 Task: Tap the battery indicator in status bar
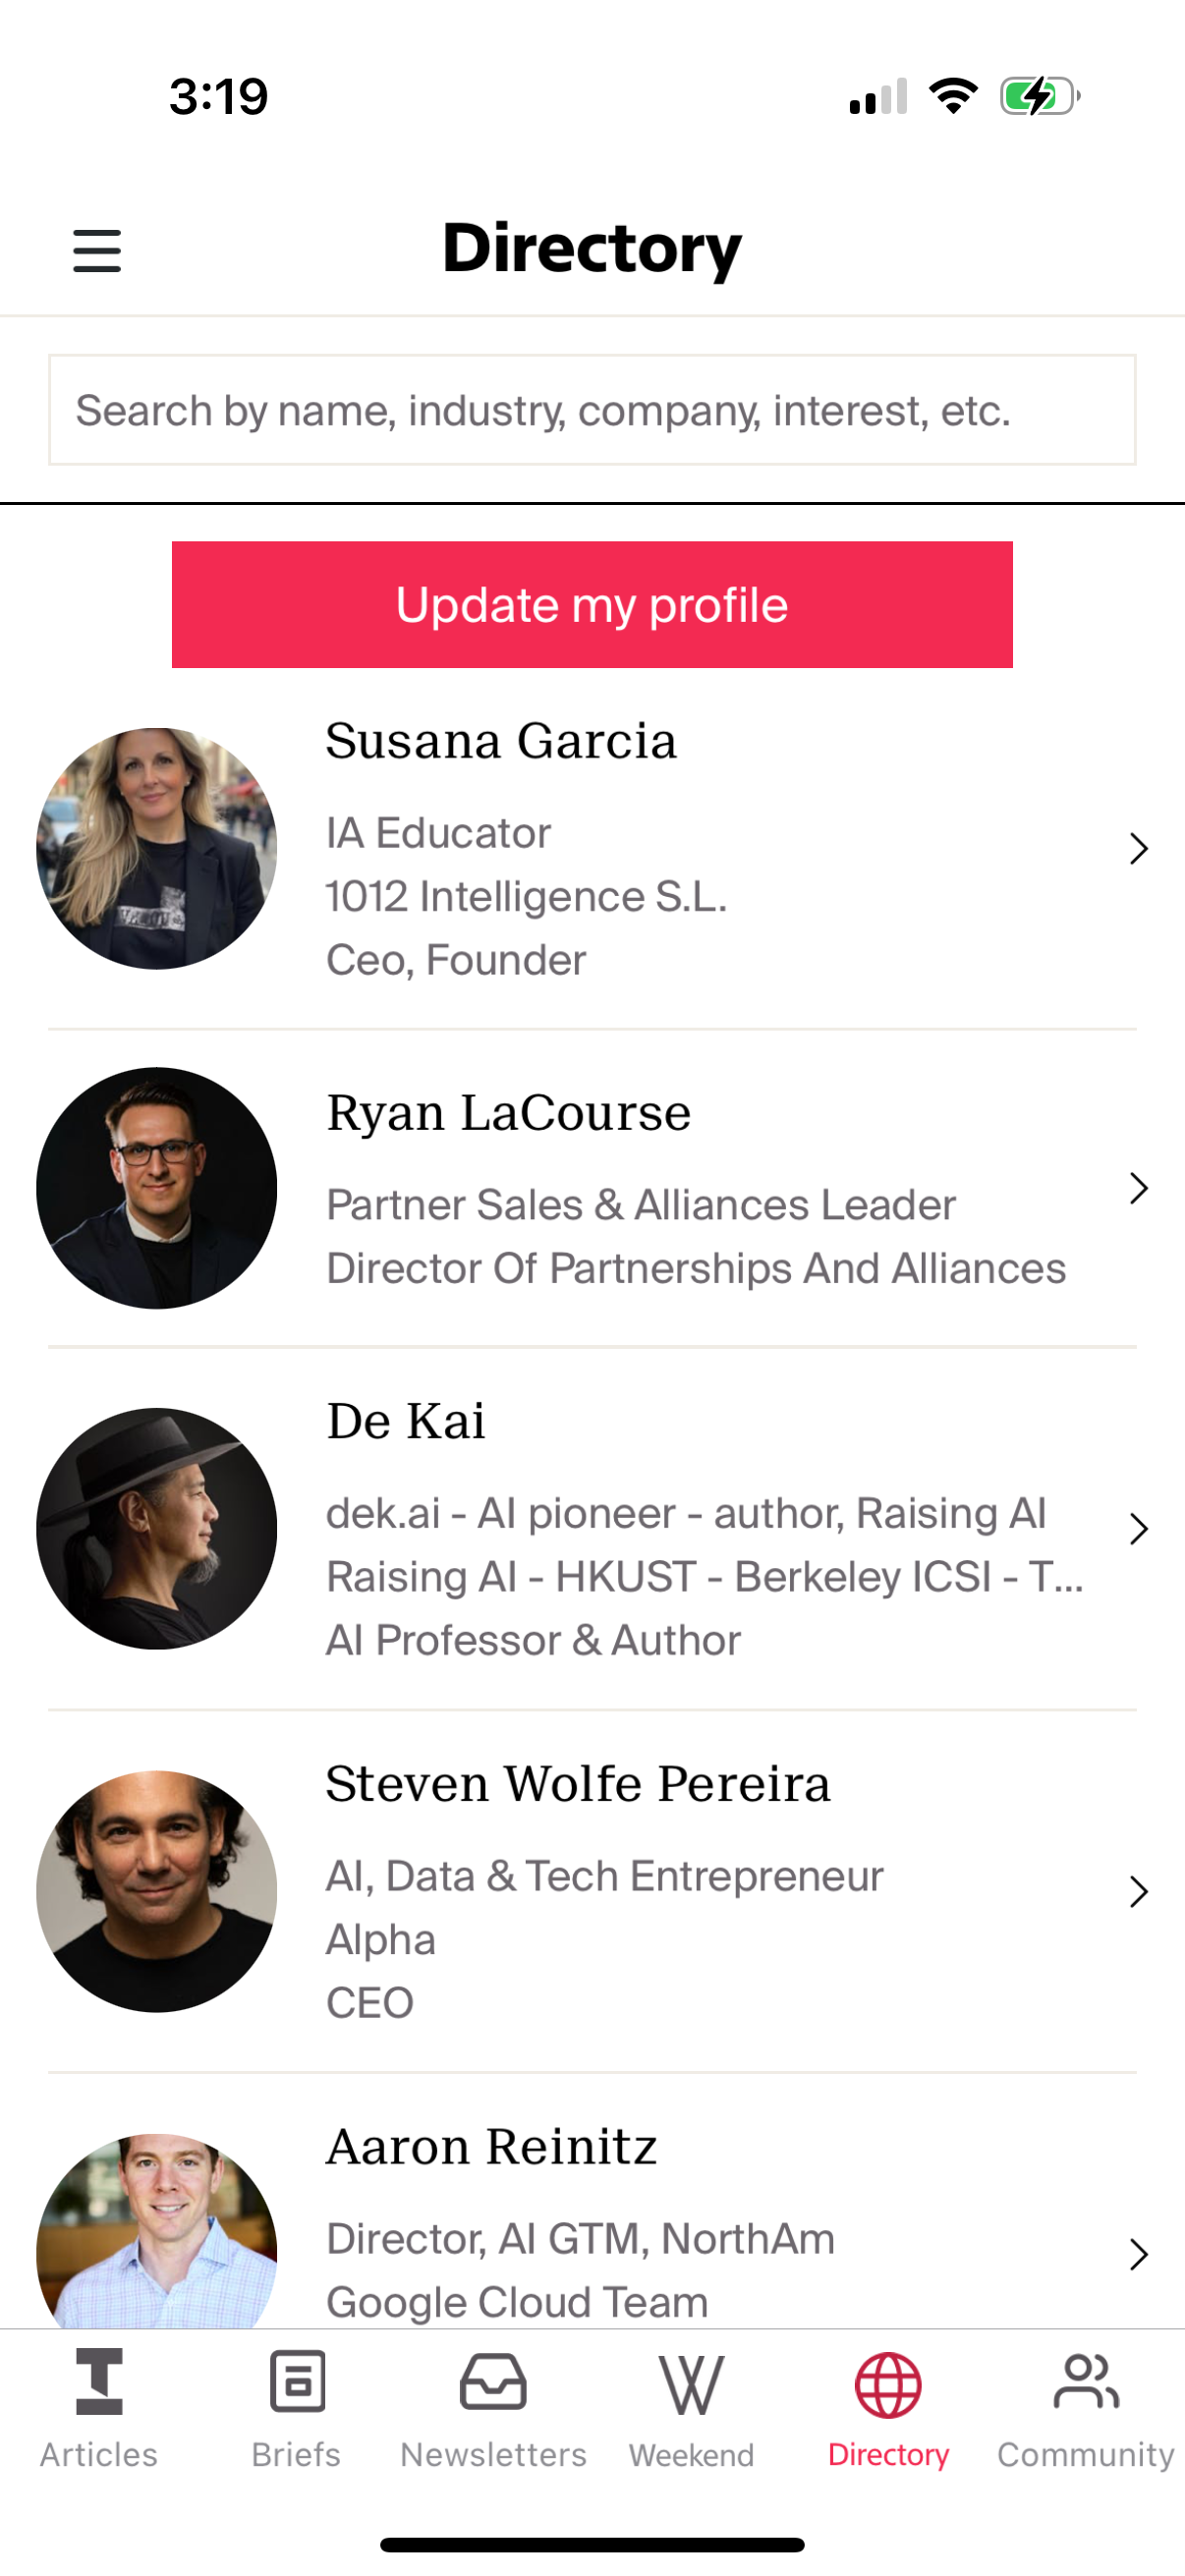point(1036,96)
